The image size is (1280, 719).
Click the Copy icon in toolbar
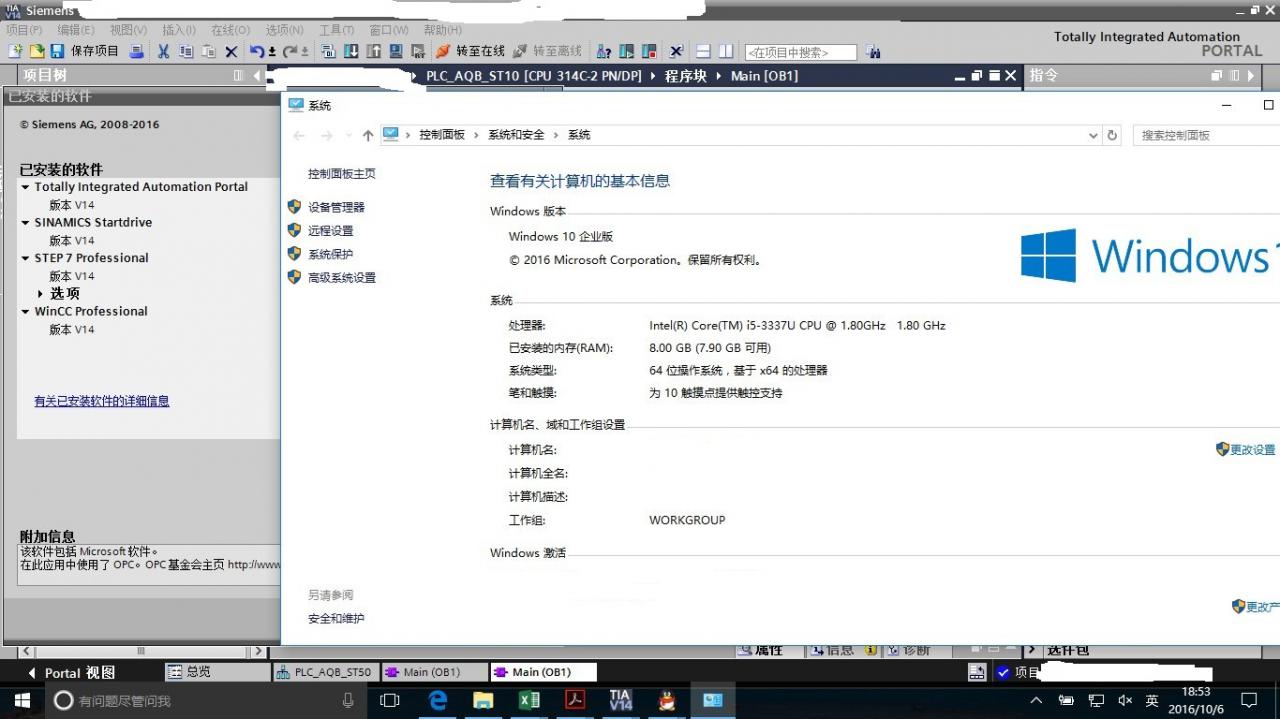click(x=186, y=51)
